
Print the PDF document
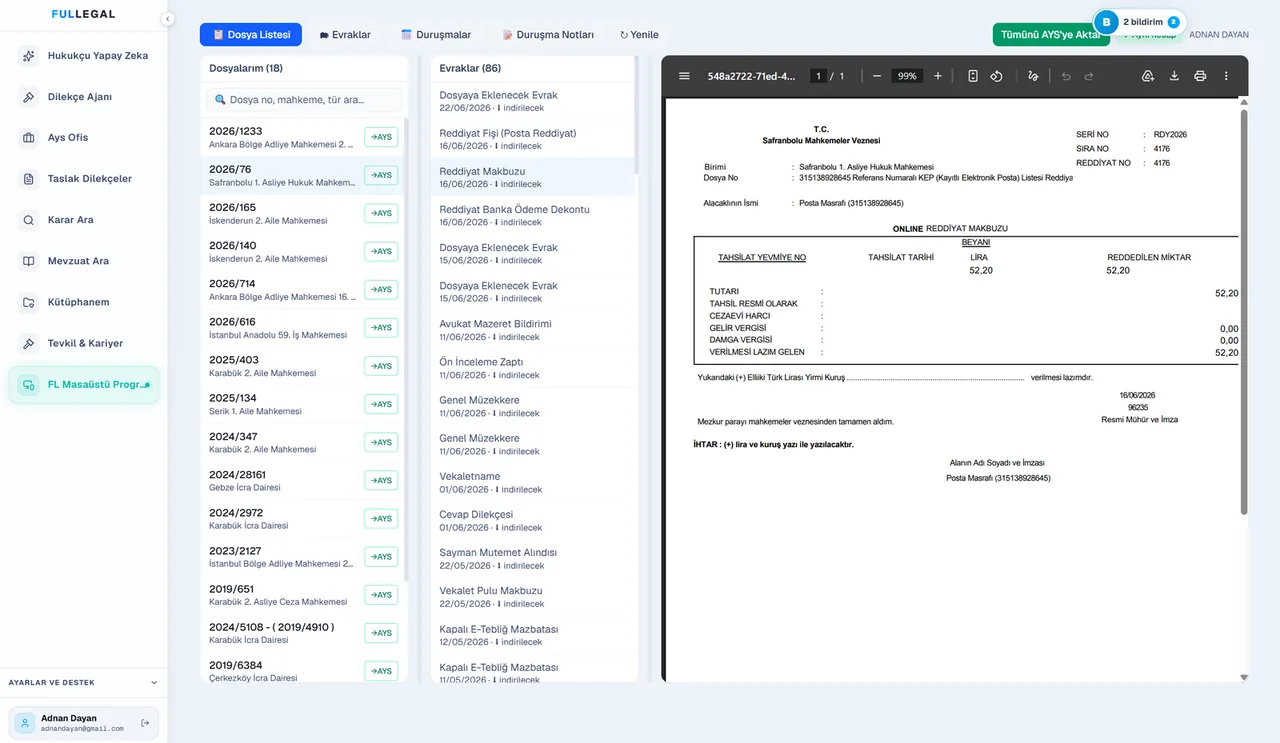coord(1200,76)
